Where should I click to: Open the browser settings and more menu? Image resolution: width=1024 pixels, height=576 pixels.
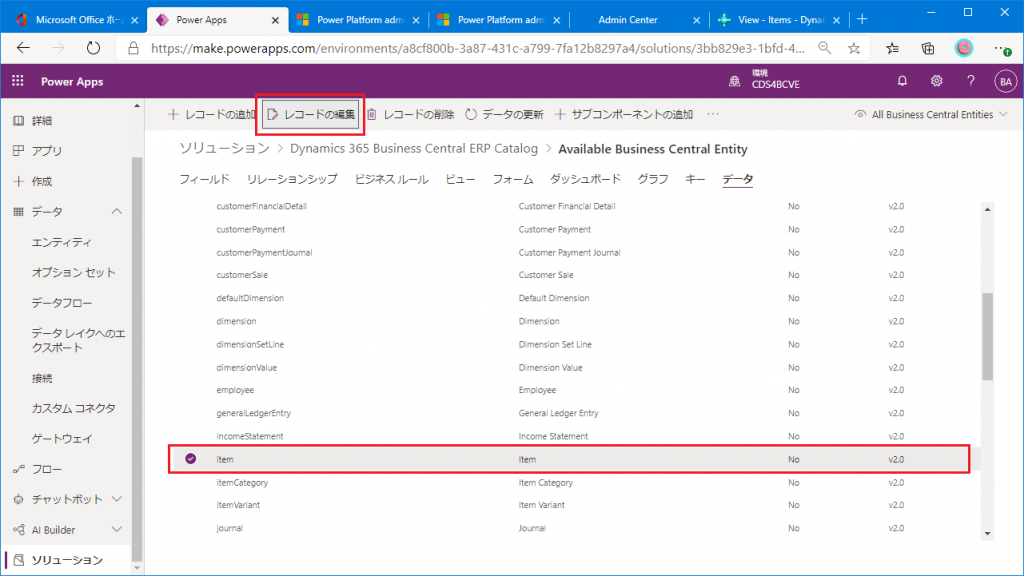[1002, 48]
